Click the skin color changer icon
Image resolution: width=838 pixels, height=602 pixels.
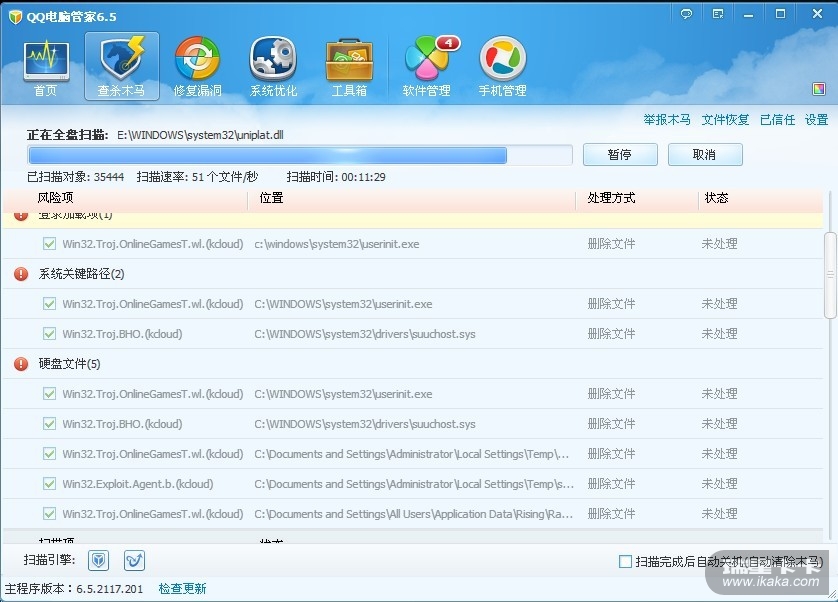pyautogui.click(x=818, y=89)
